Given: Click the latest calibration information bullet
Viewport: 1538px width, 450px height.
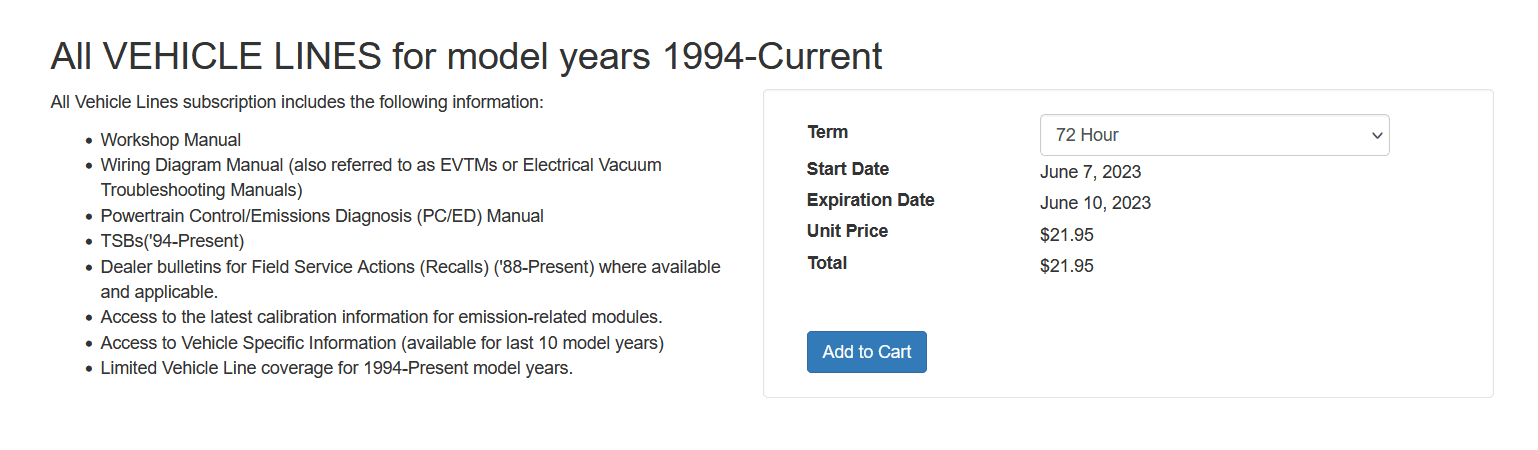Looking at the screenshot, I should pyautogui.click(x=381, y=317).
